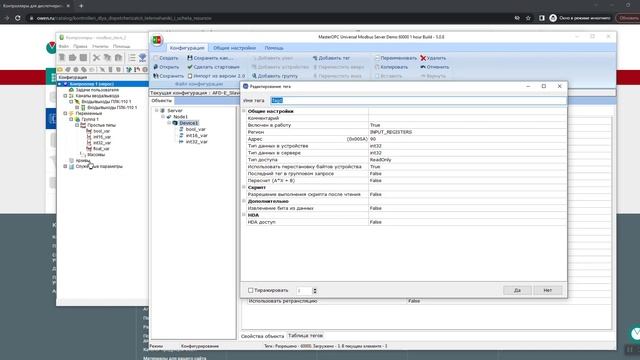Bookmark this page with the star icon
This screenshot has width=640, height=360.
pos(528,18)
